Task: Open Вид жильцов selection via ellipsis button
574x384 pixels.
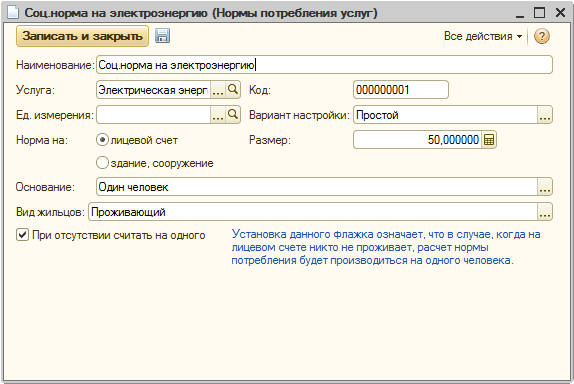Action: coord(545,212)
